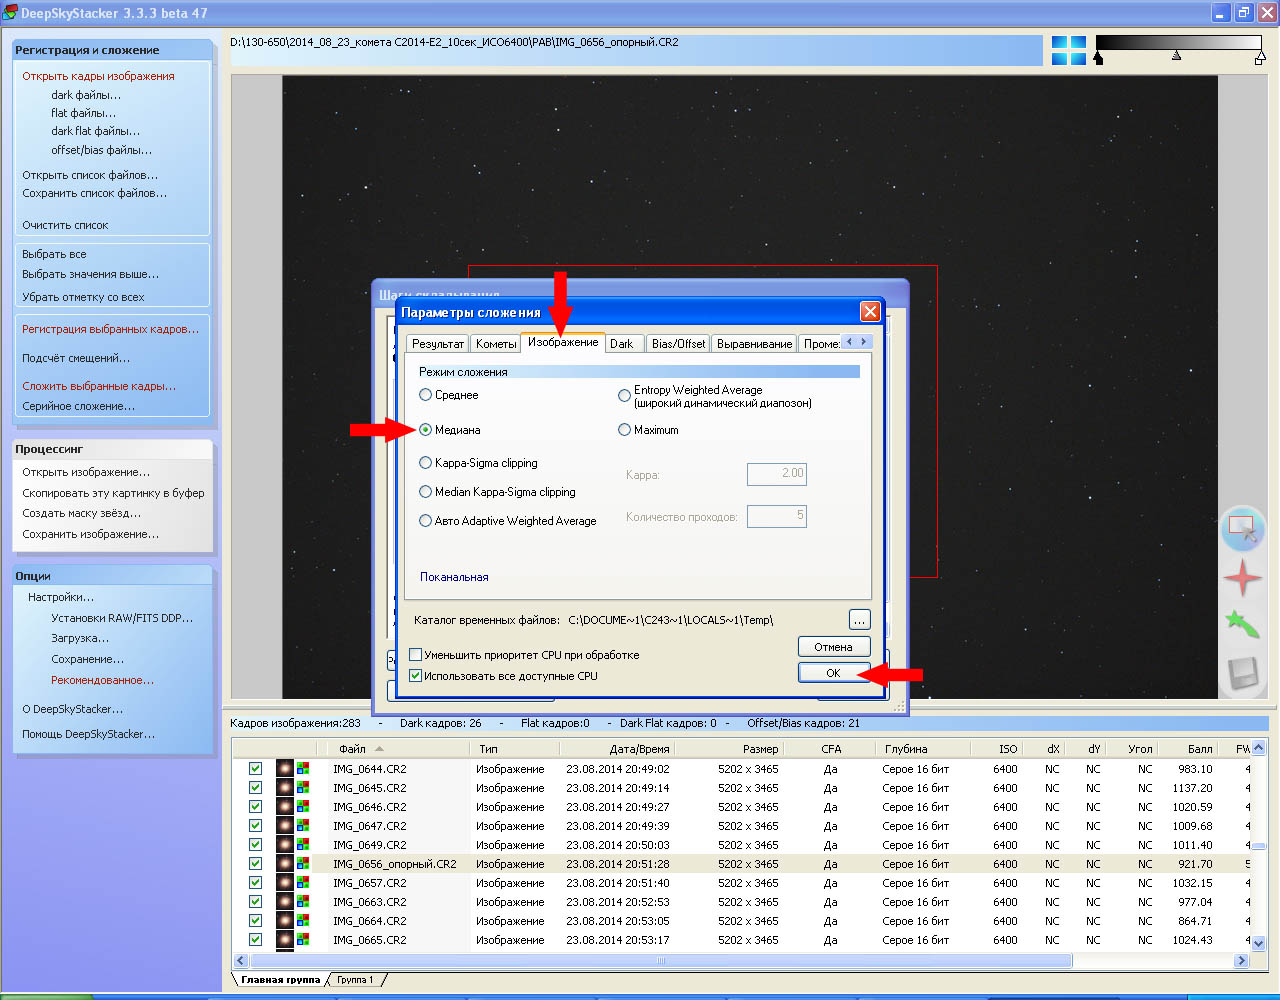
Task: Click the gray midtone marker on the gradient slider
Action: [1176, 57]
